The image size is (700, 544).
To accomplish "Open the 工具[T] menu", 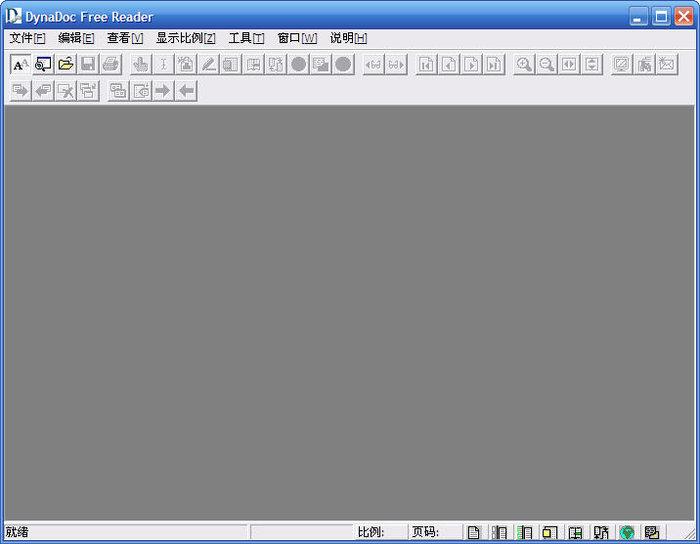I will (246, 38).
